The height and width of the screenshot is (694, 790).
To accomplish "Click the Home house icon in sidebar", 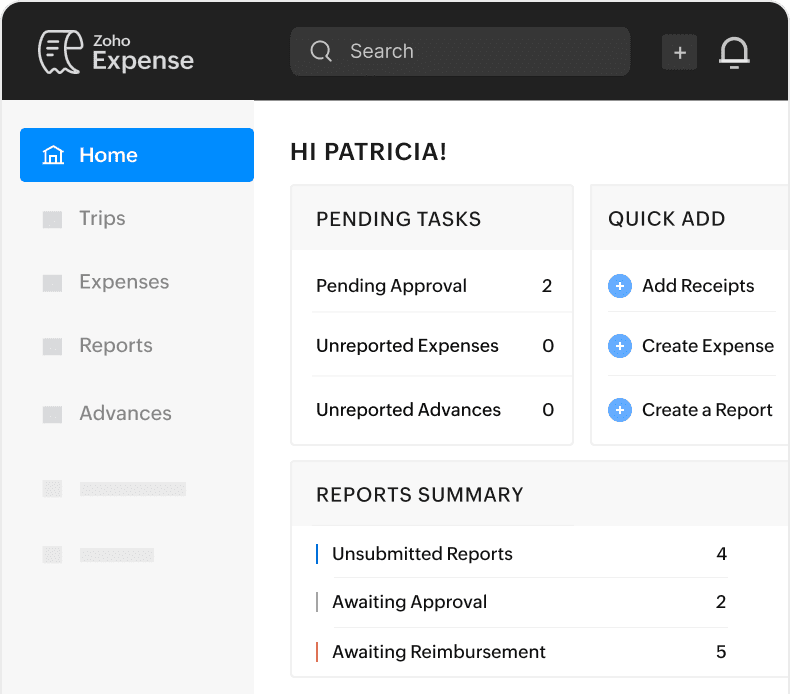I will point(53,155).
